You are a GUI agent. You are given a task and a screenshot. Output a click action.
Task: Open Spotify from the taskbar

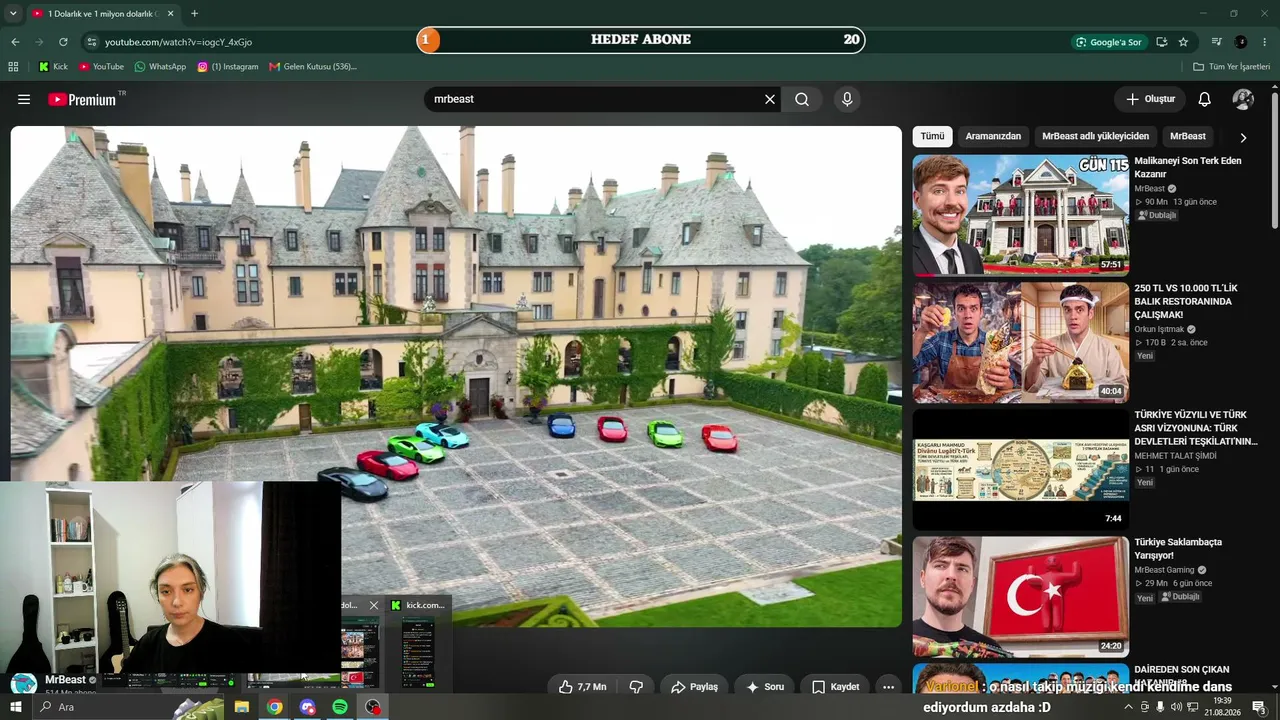340,707
